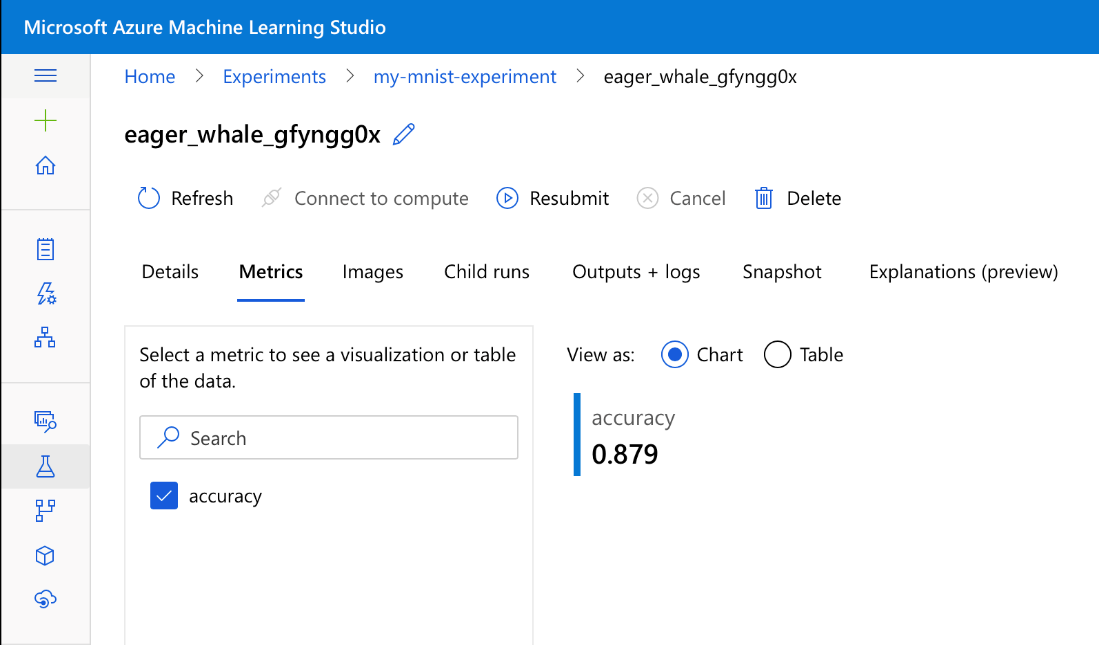Click the green plus create-new icon
The image size is (1099, 645).
click(46, 121)
